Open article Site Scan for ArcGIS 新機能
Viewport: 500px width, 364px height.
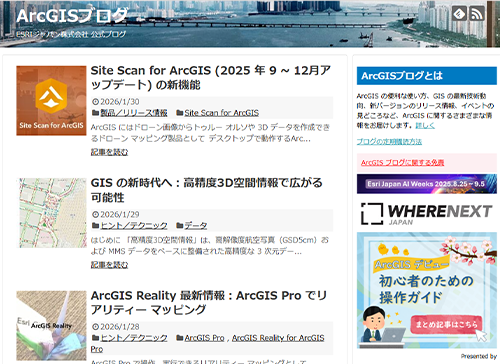[x=211, y=77]
